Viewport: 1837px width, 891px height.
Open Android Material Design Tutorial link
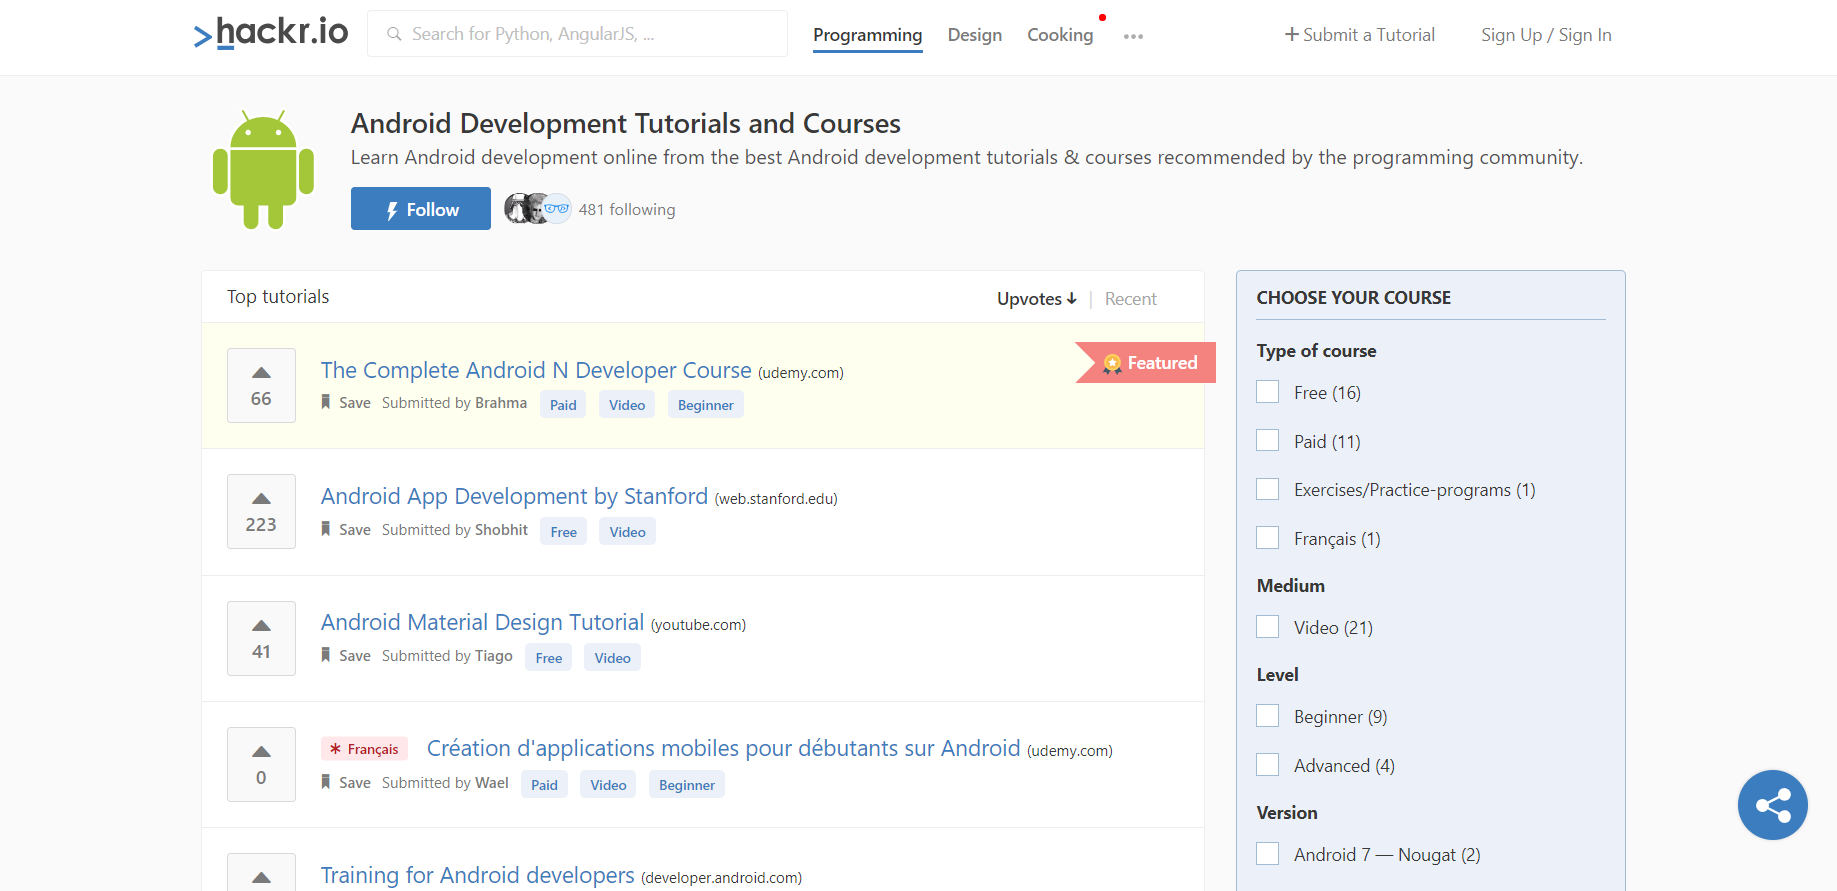pyautogui.click(x=482, y=622)
